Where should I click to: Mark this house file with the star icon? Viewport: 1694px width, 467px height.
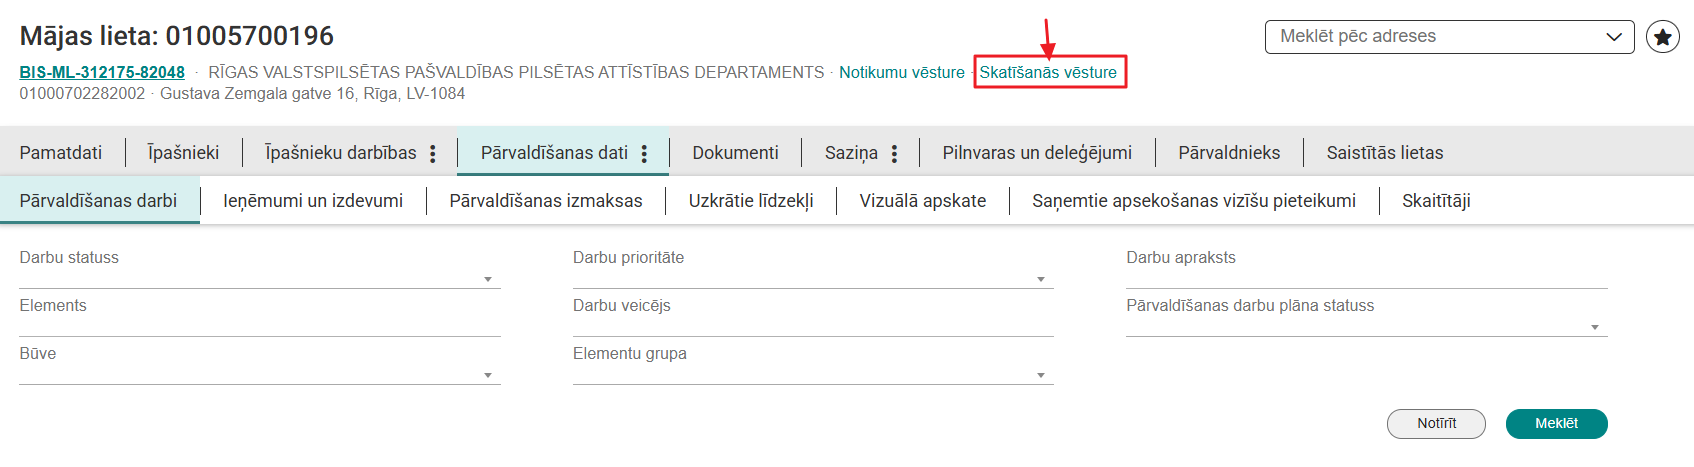coord(1663,37)
